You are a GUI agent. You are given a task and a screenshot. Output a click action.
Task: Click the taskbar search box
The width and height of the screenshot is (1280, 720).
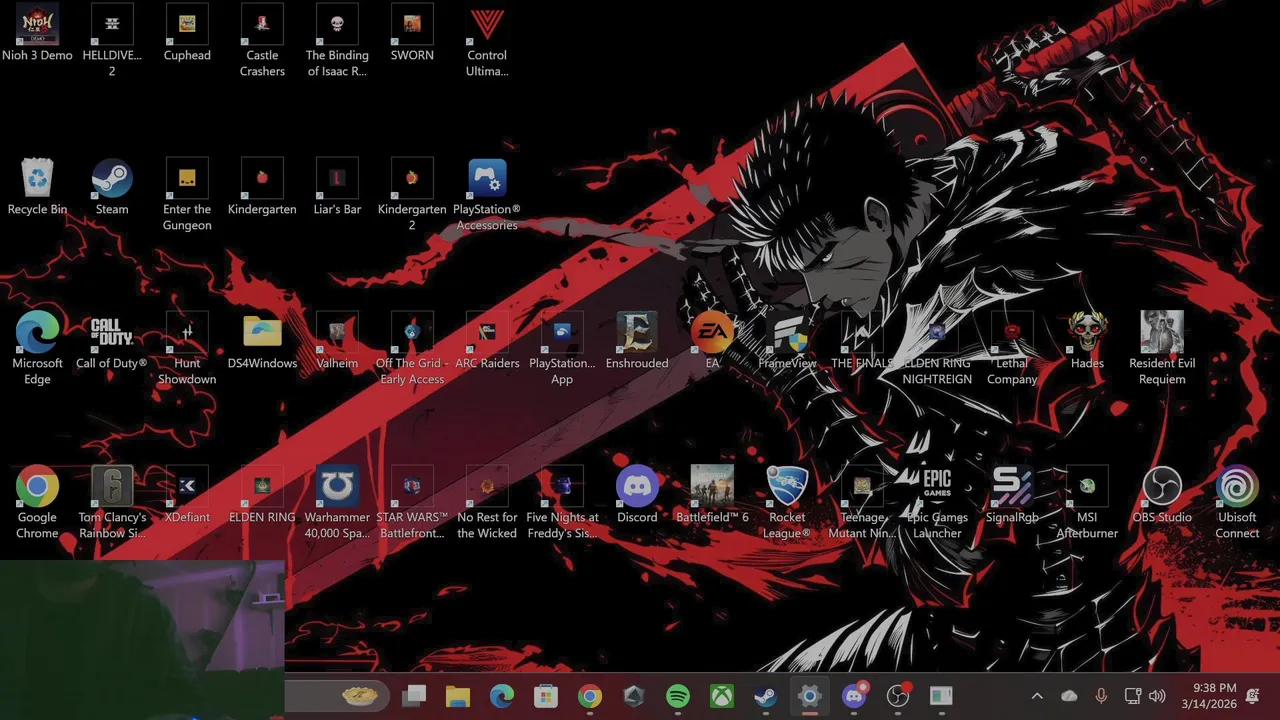coord(336,696)
